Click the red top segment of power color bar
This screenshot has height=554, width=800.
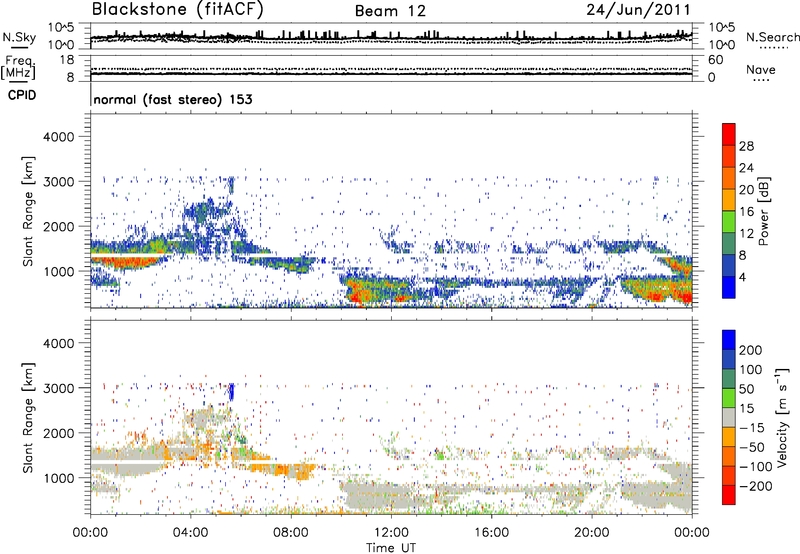[729, 134]
